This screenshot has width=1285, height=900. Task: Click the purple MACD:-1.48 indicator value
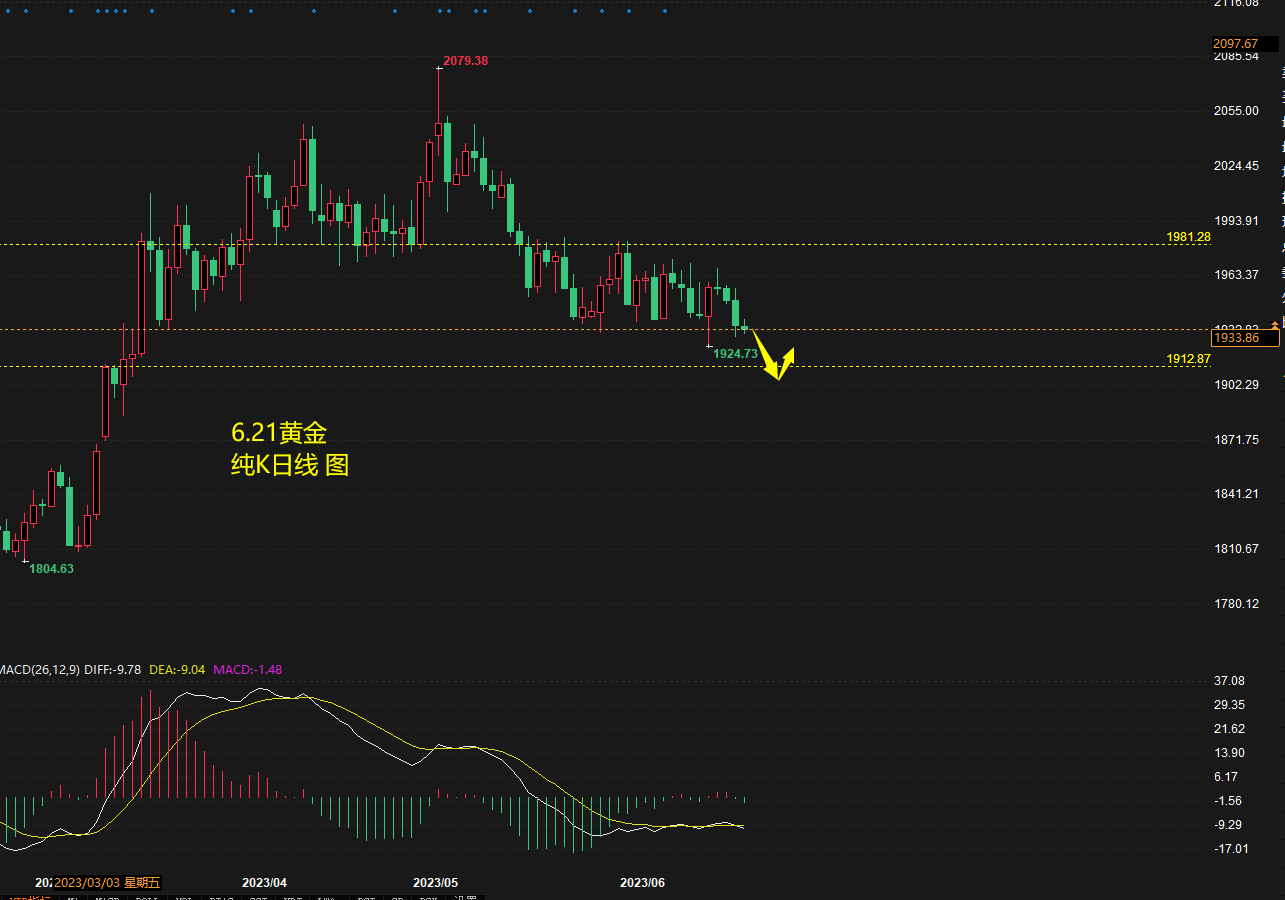tap(247, 669)
